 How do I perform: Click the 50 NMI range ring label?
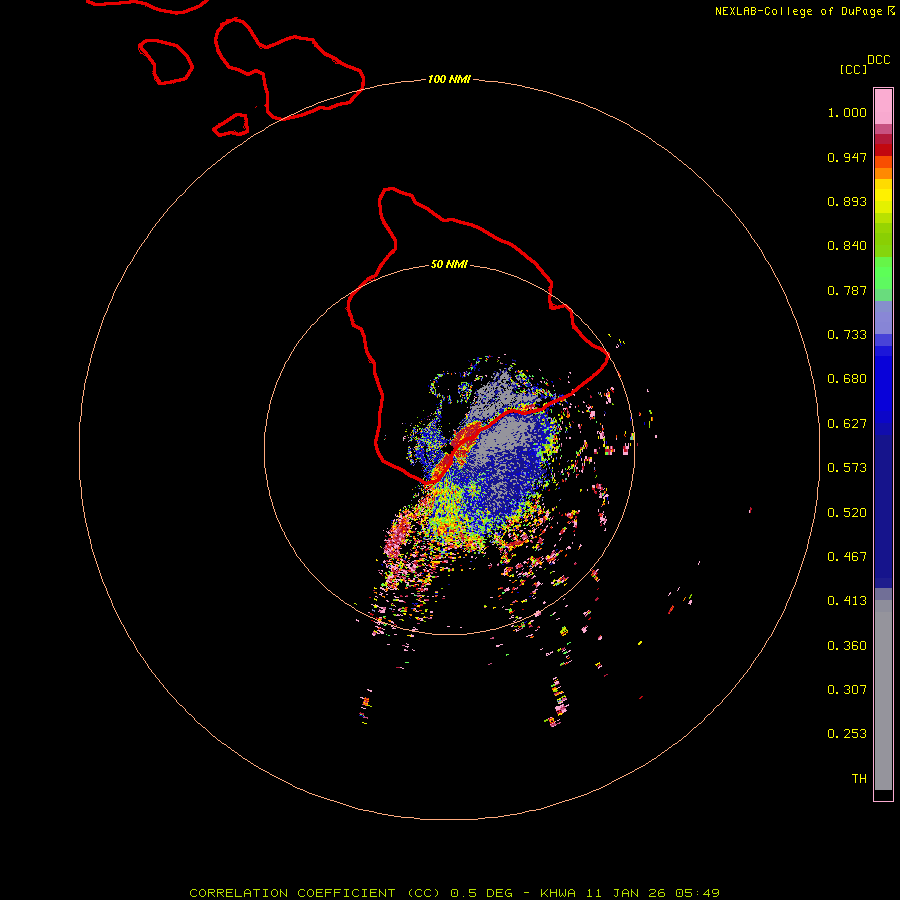click(x=449, y=265)
